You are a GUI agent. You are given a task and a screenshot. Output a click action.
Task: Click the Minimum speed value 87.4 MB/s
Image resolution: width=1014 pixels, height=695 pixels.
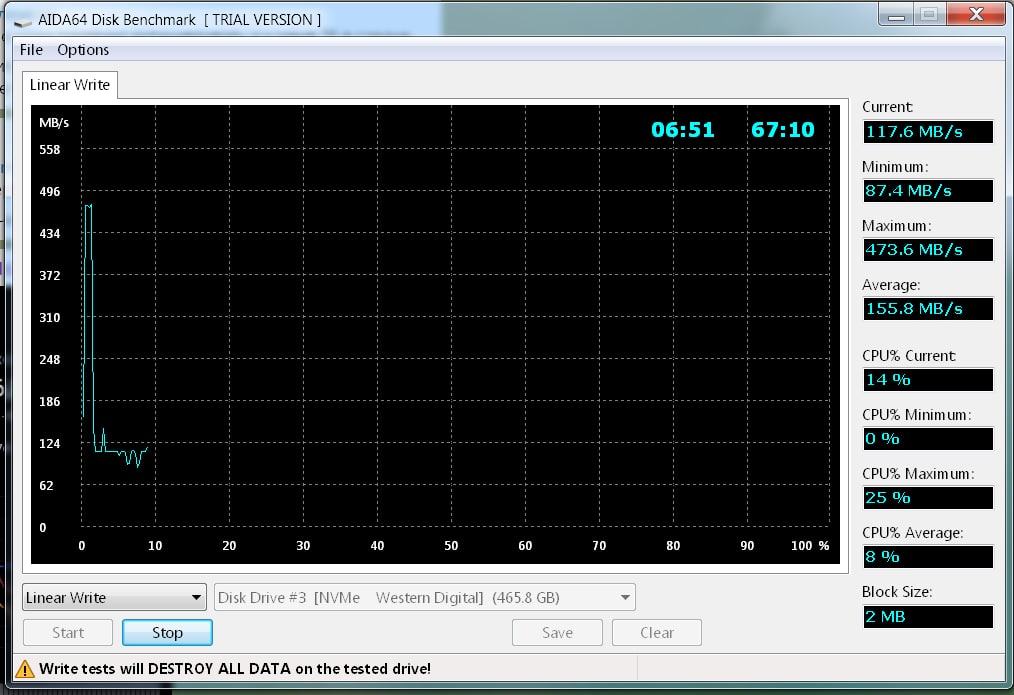pyautogui.click(x=928, y=191)
